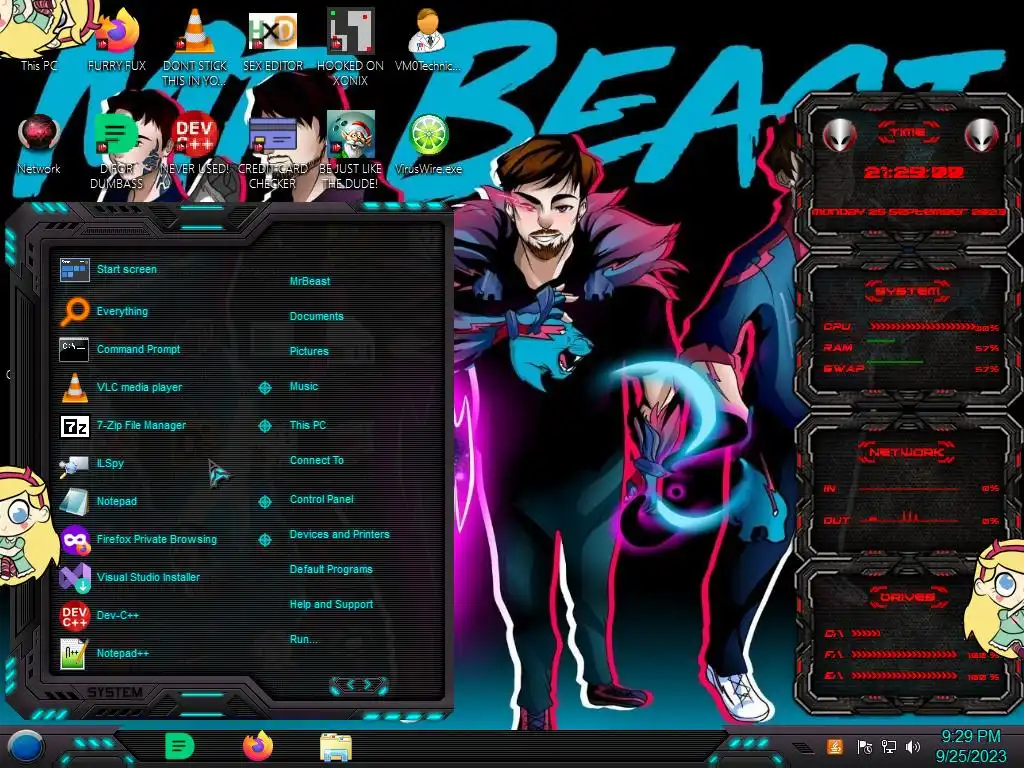
Task: Click the taskbar clock showing 9:29 PM
Action: (x=971, y=746)
